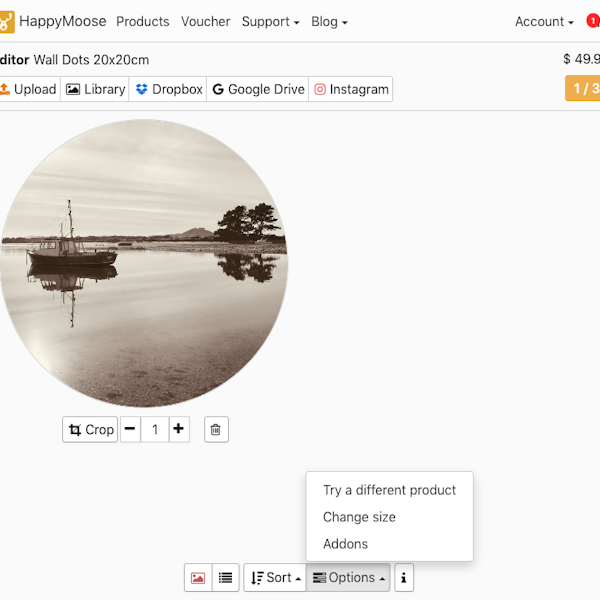Viewport: 600px width, 600px height.
Task: Expand the Blog dropdown menu
Action: click(x=329, y=21)
